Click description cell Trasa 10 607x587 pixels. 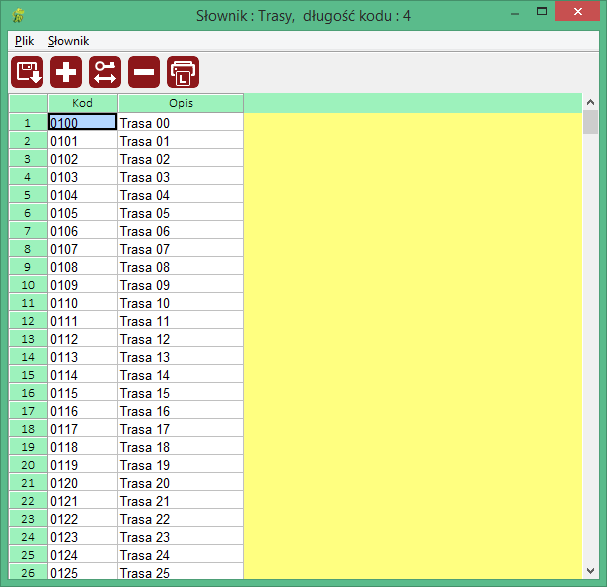click(x=181, y=303)
